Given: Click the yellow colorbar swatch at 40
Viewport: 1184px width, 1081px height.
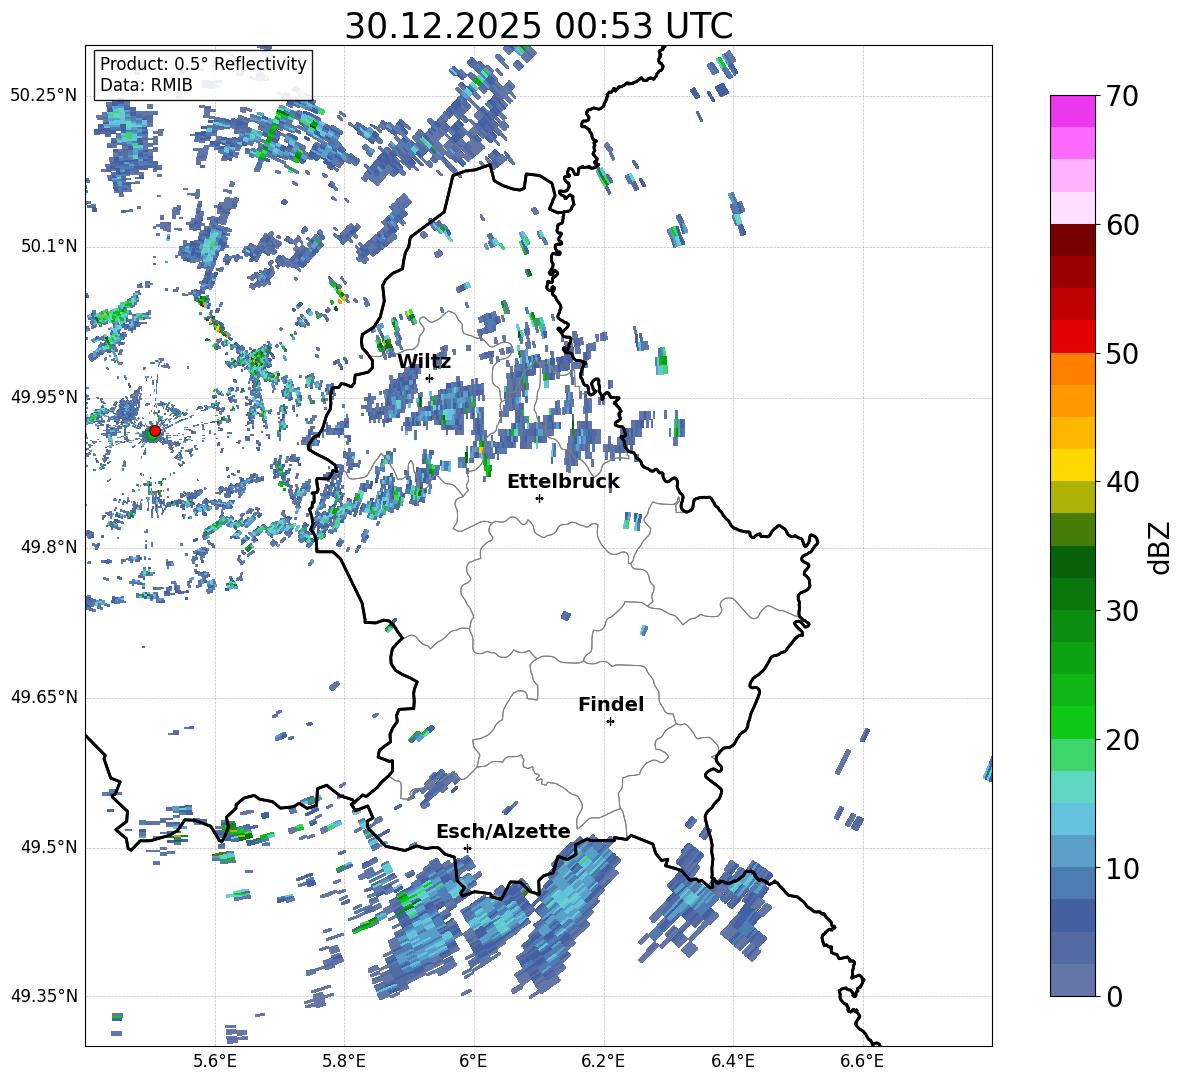Looking at the screenshot, I should coord(1072,465).
